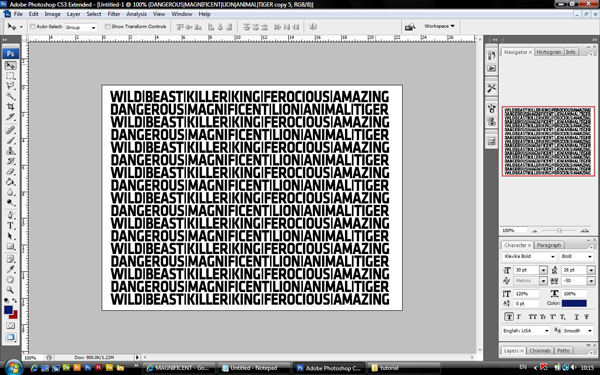Select the History Brush tool
This screenshot has width=600, height=375.
[10, 161]
